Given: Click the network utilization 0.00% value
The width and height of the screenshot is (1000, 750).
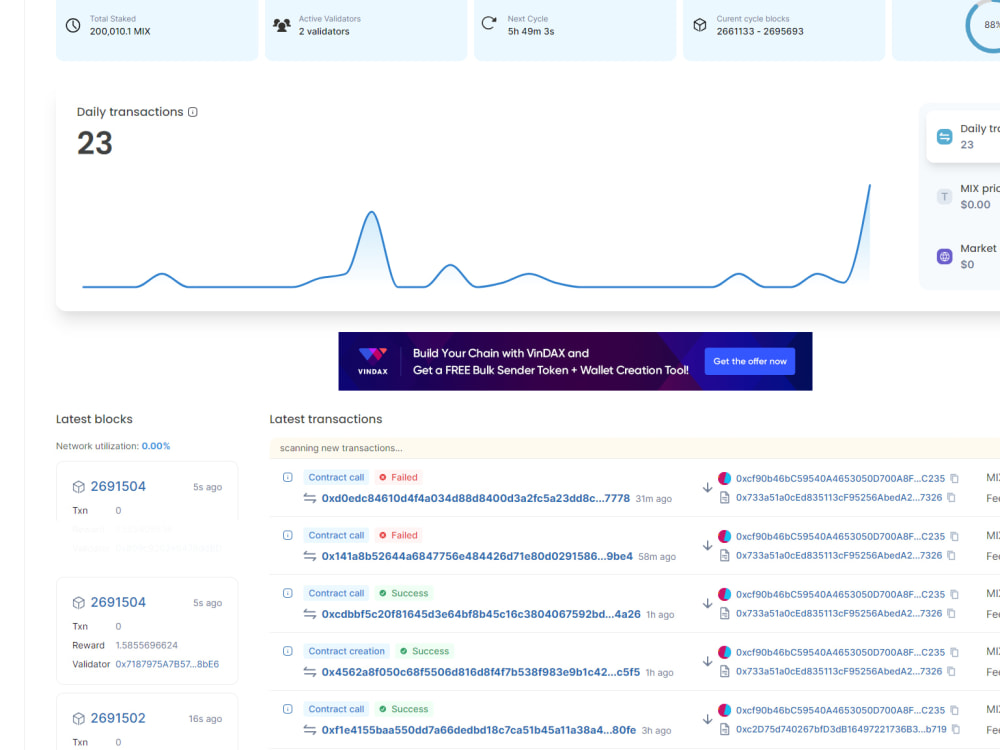Looking at the screenshot, I should tap(156, 446).
